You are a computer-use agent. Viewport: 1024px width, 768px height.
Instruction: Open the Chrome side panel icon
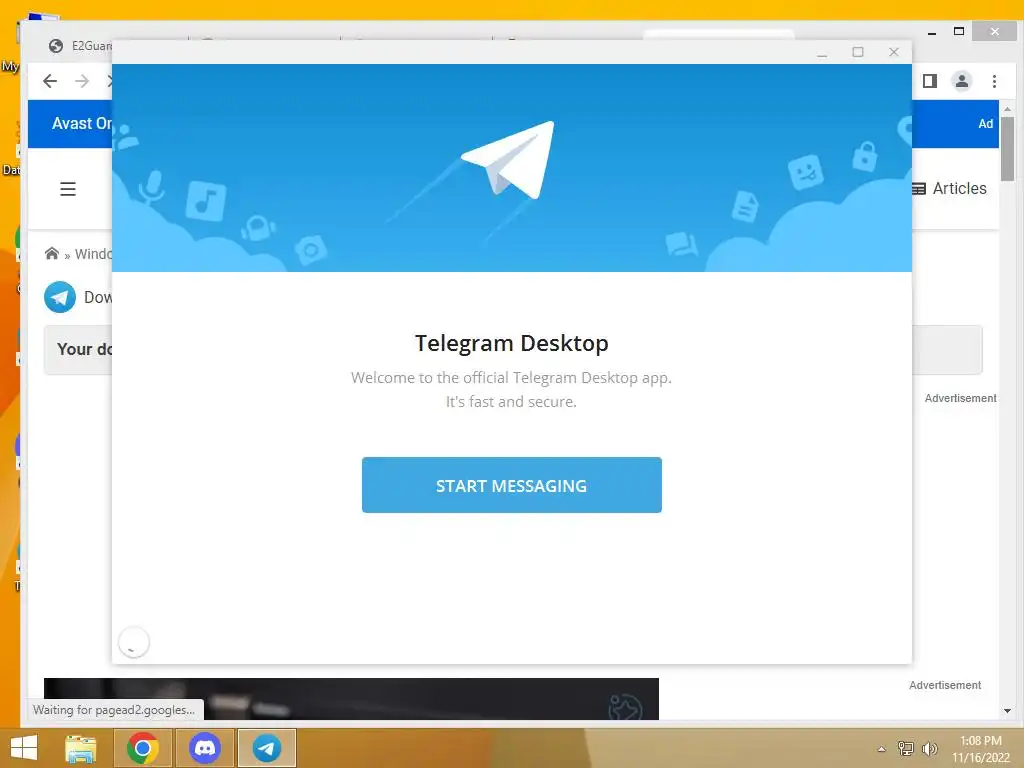tap(930, 81)
